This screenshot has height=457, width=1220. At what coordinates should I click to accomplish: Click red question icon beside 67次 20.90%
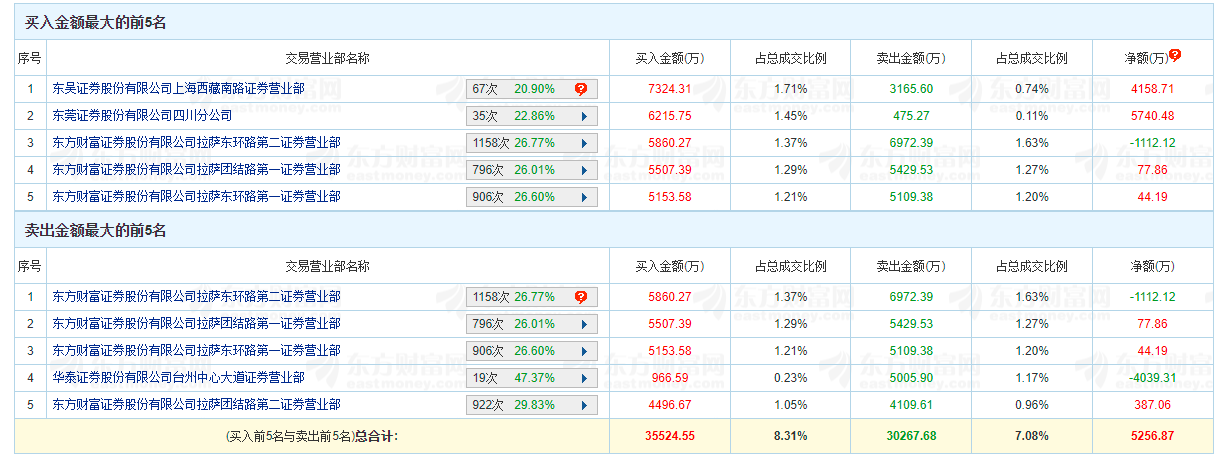click(x=581, y=89)
